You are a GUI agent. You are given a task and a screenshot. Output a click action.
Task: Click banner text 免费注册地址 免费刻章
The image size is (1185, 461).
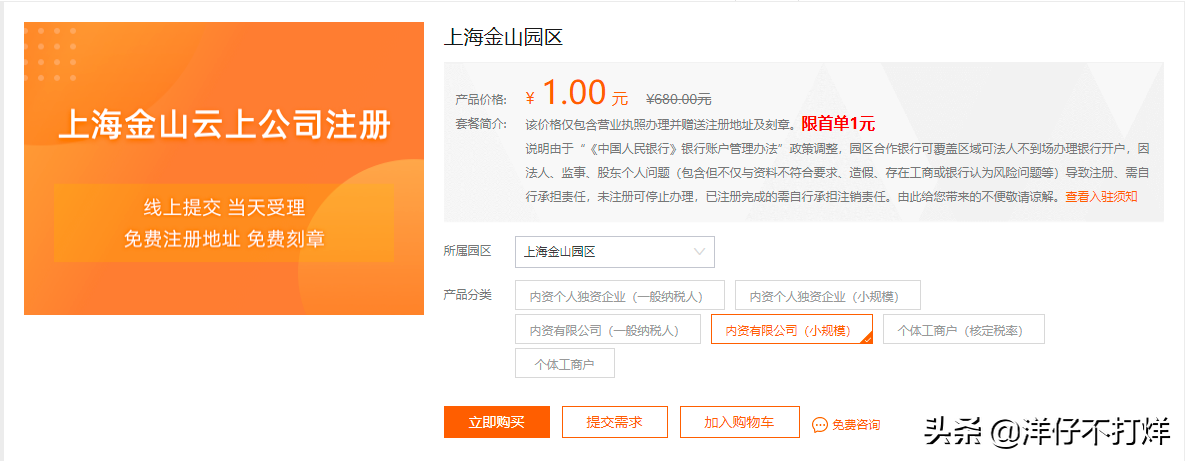[224, 239]
